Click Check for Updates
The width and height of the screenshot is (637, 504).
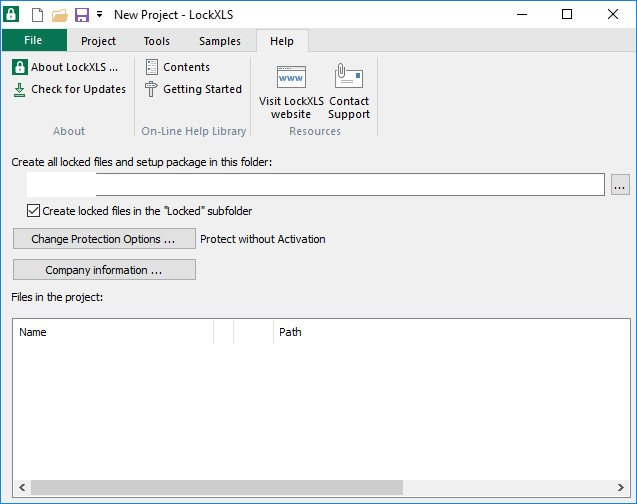[69, 89]
